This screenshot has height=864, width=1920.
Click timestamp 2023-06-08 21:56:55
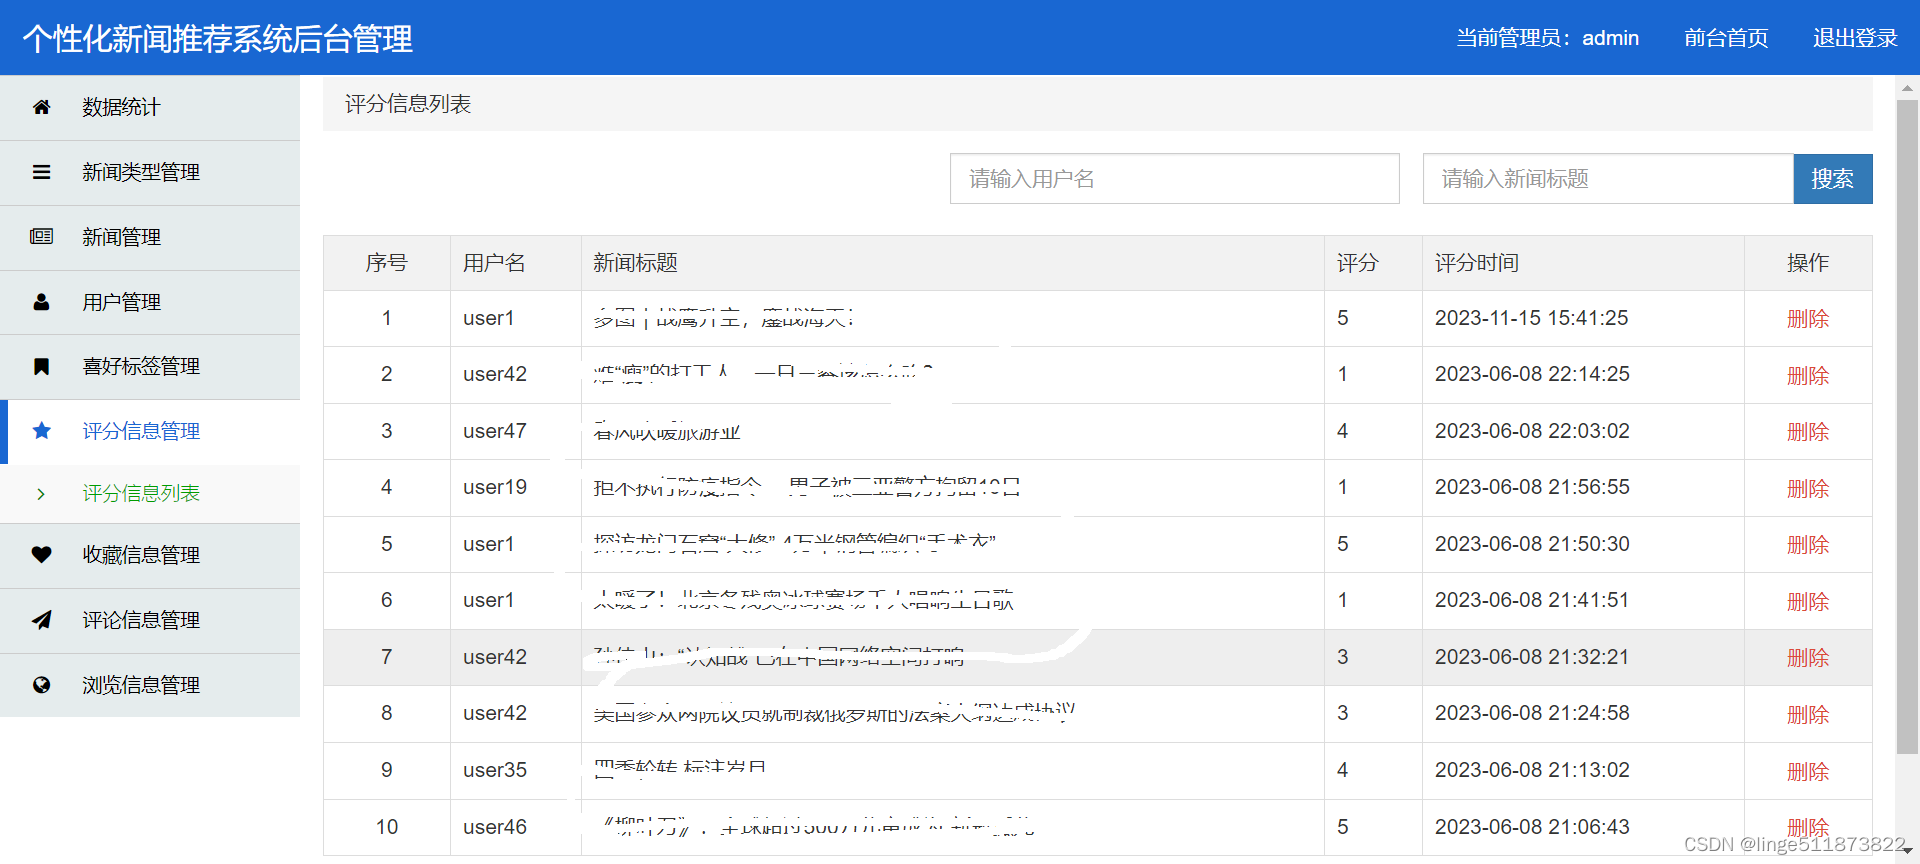coord(1531,487)
